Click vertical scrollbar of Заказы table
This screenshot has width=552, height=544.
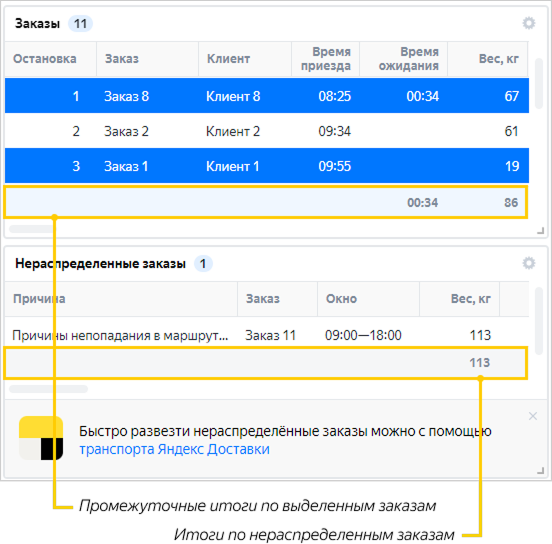coord(539,84)
